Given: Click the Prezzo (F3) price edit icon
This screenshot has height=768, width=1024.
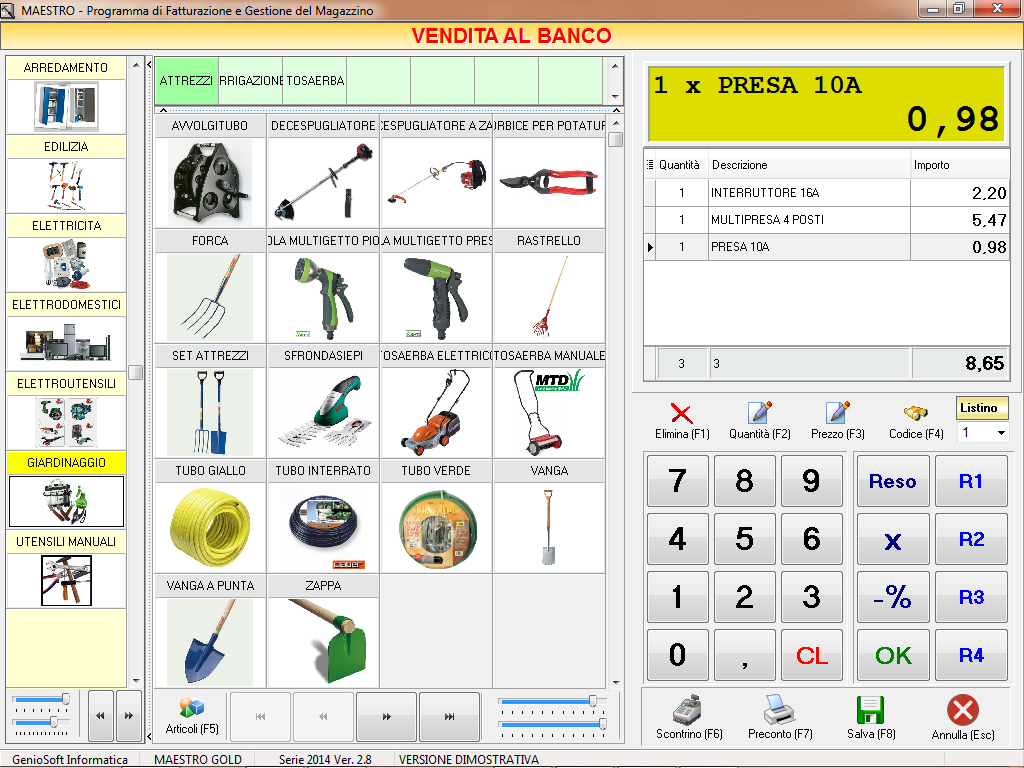Looking at the screenshot, I should tap(837, 414).
